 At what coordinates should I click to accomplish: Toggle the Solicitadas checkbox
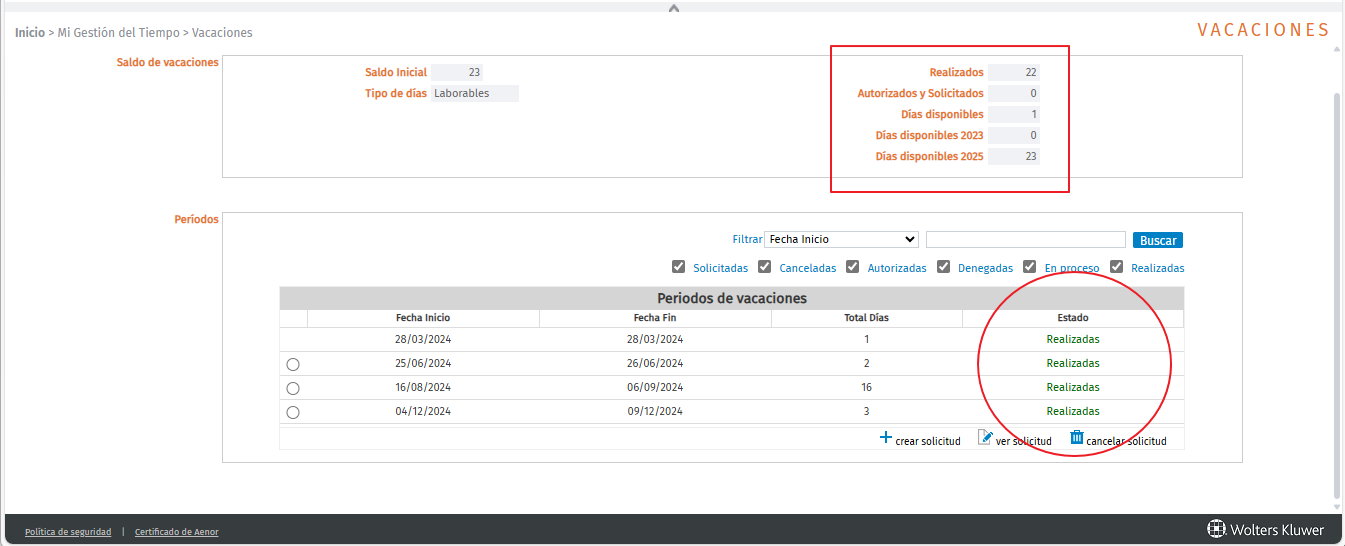point(679,267)
